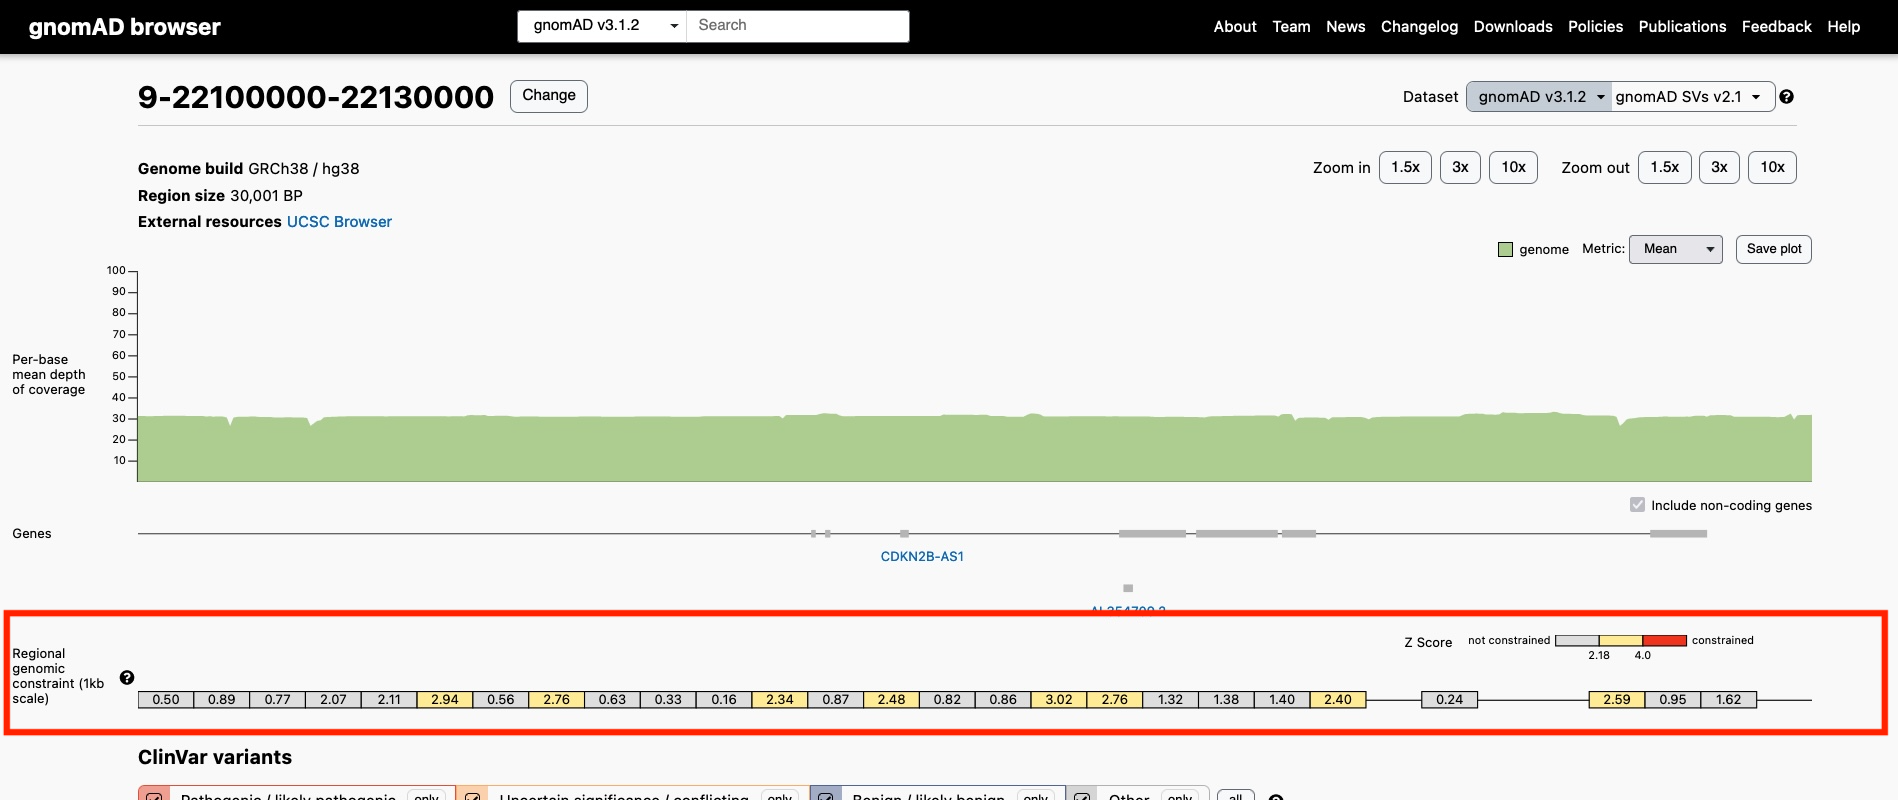Open gnomAD v3.1.2 search dataset dropdown
The height and width of the screenshot is (800, 1898).
[x=602, y=26]
